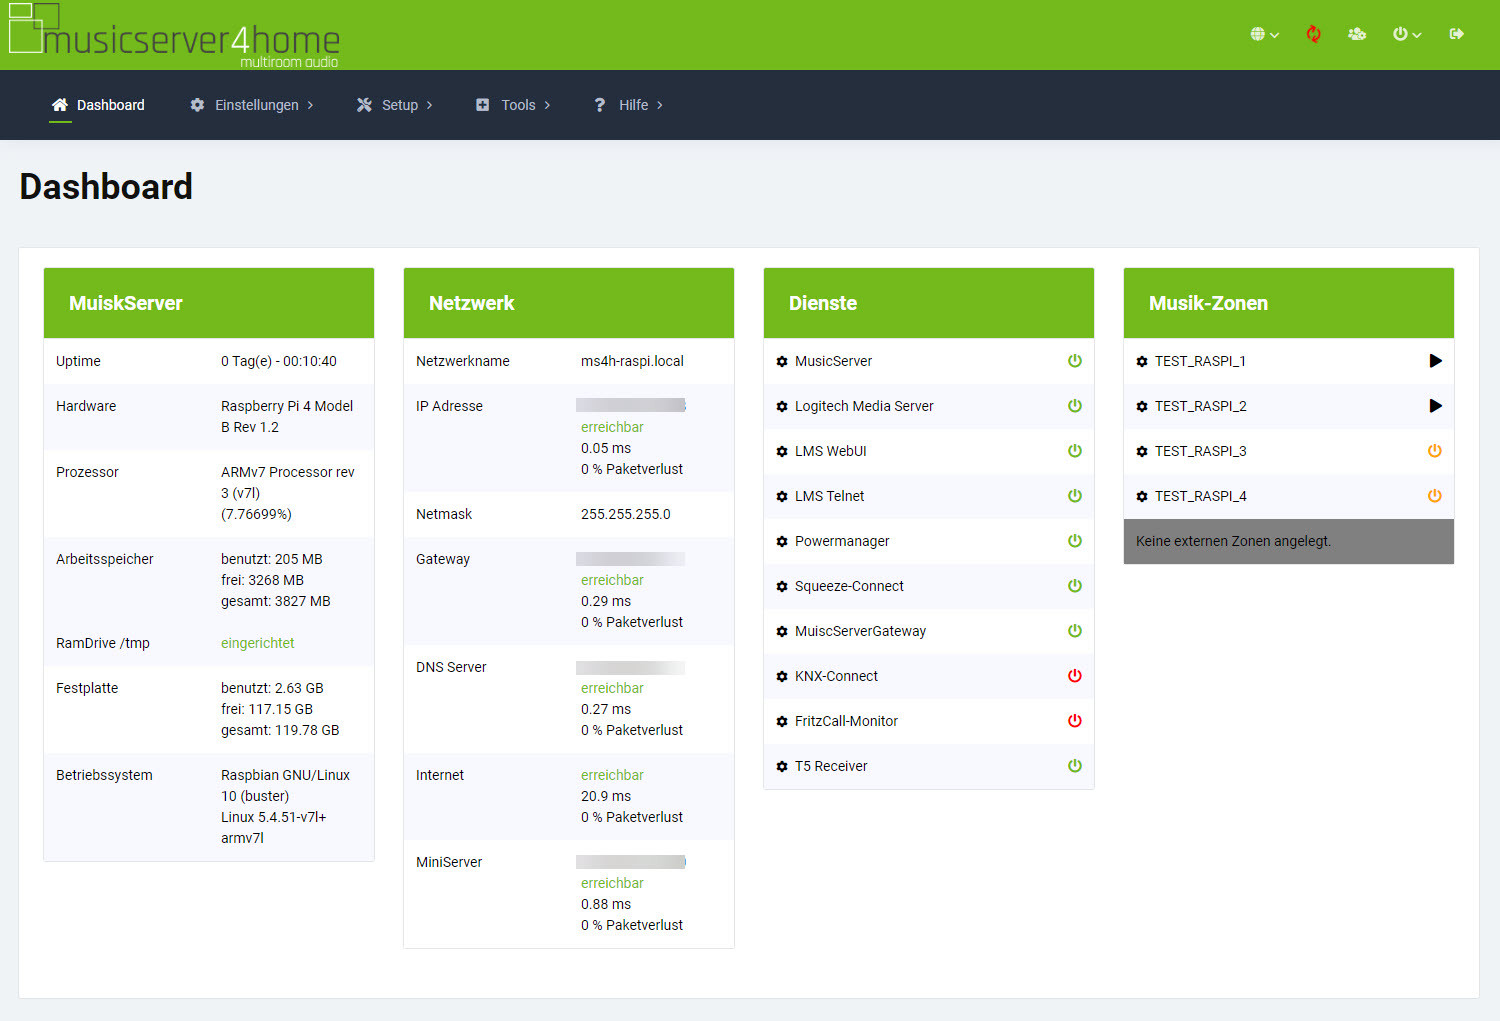The height and width of the screenshot is (1021, 1500).
Task: Power on zone TEST_RASPI_4
Action: click(1435, 496)
